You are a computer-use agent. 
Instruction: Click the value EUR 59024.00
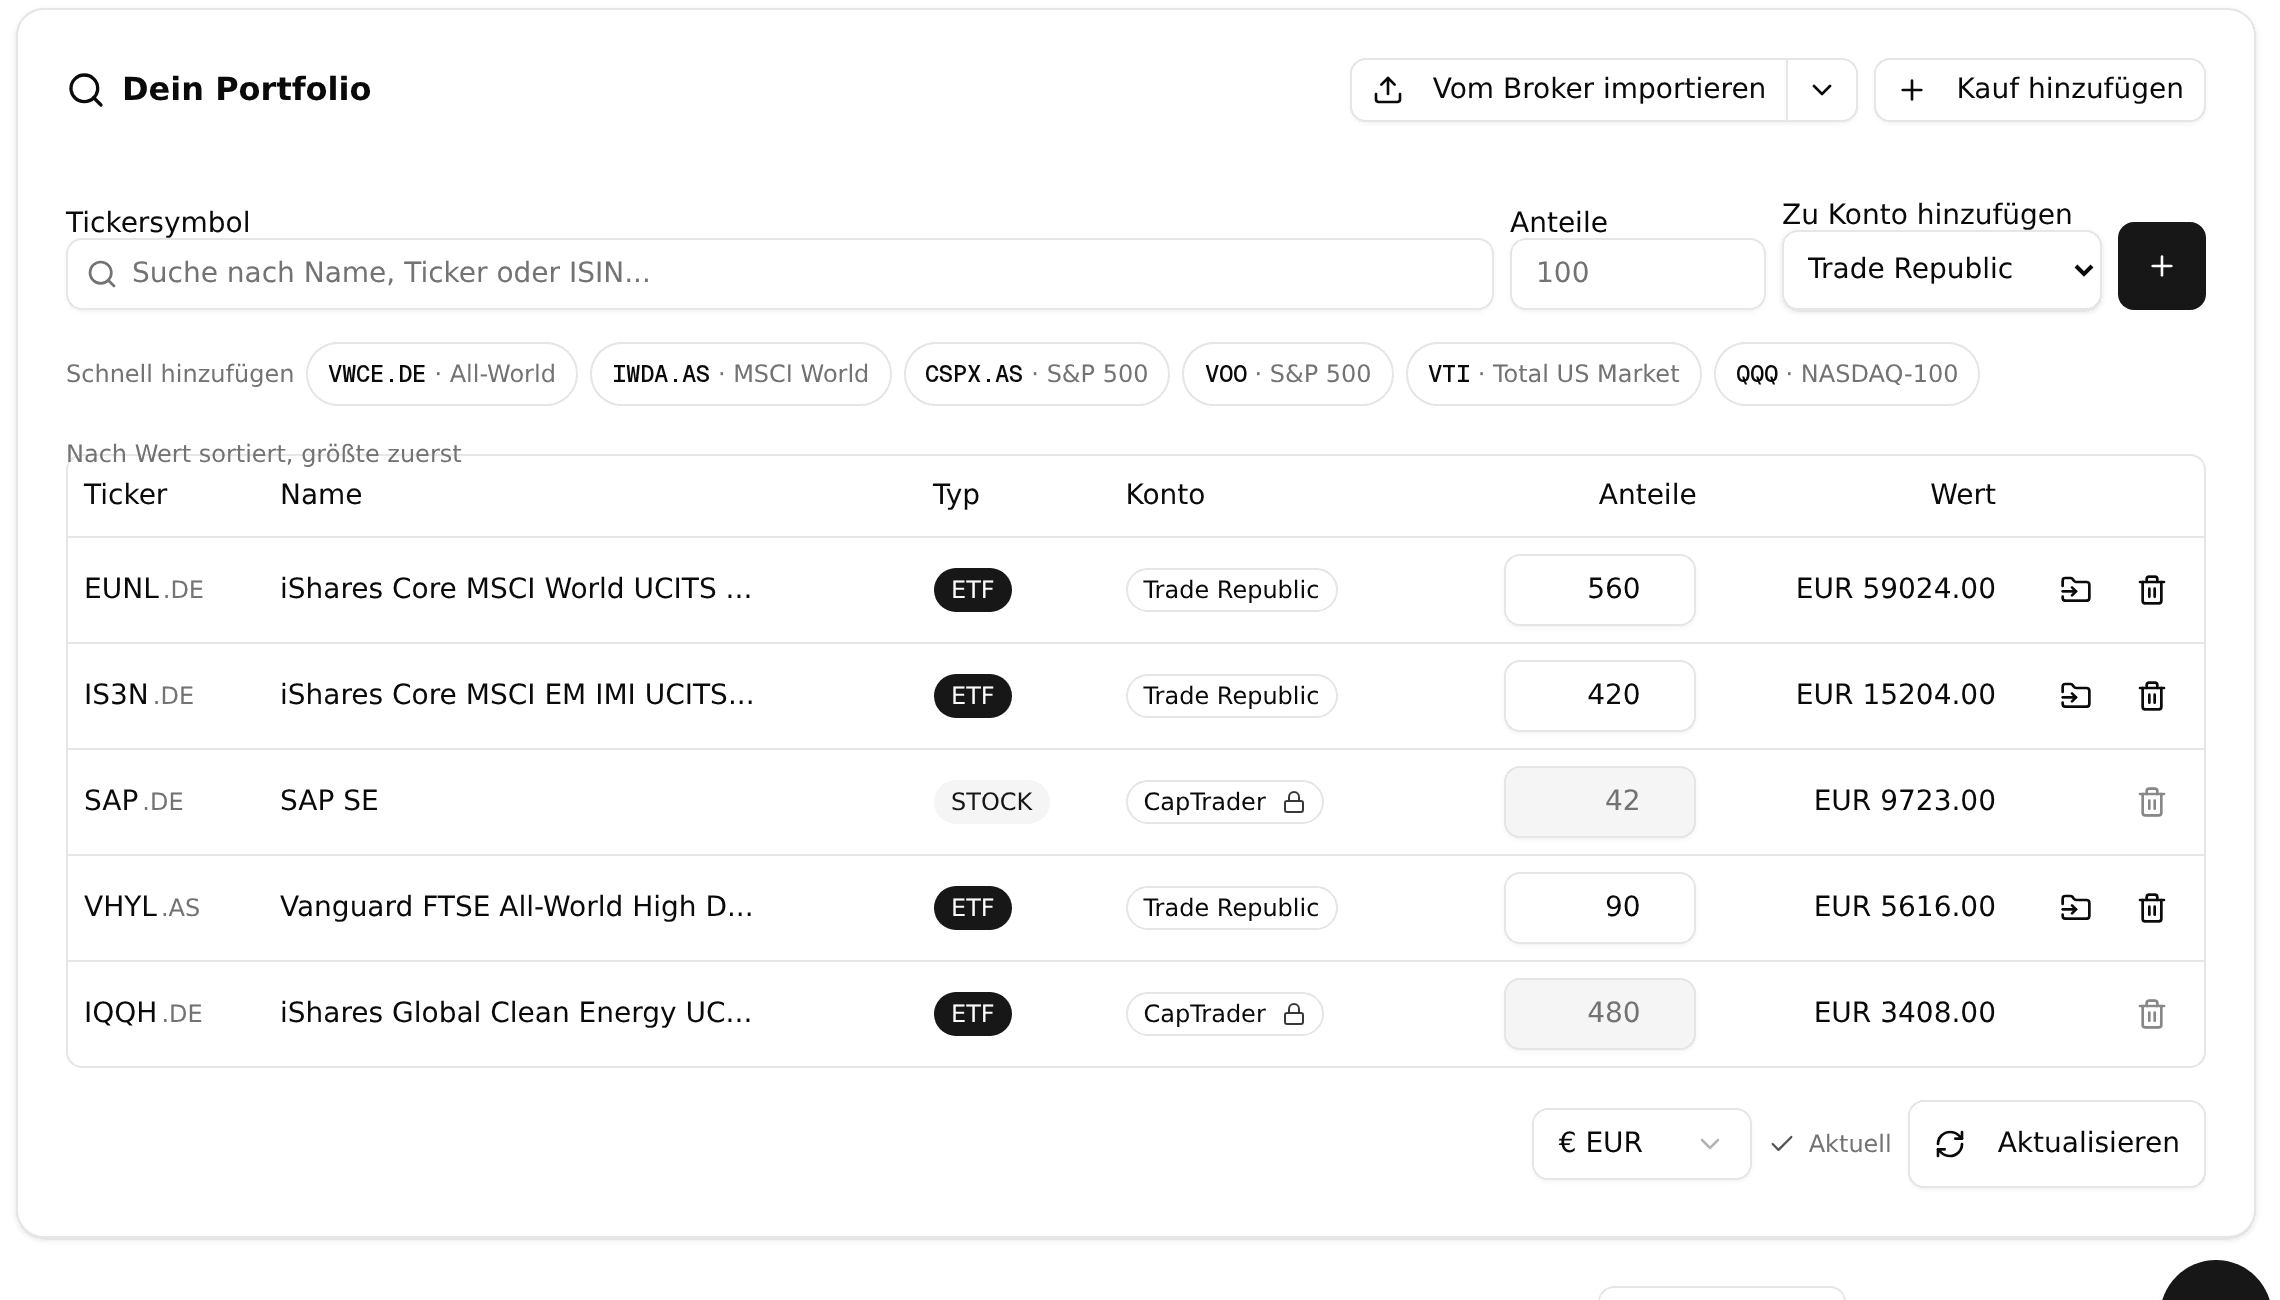coord(1895,589)
